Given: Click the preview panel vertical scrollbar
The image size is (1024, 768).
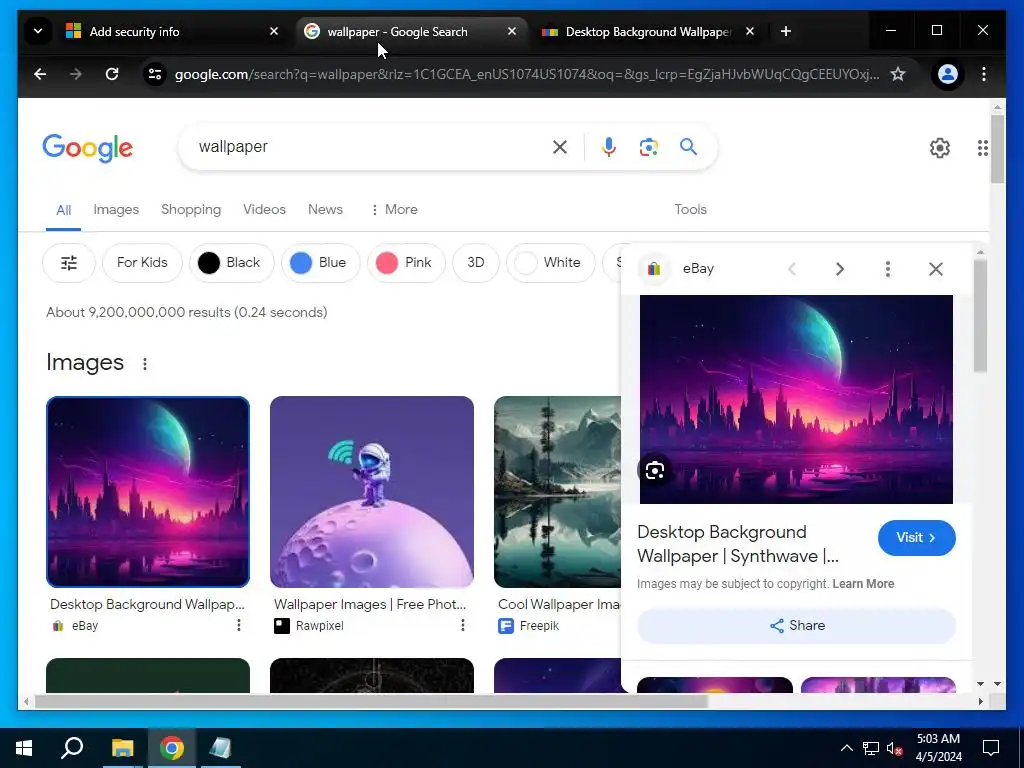Looking at the screenshot, I should (980, 317).
